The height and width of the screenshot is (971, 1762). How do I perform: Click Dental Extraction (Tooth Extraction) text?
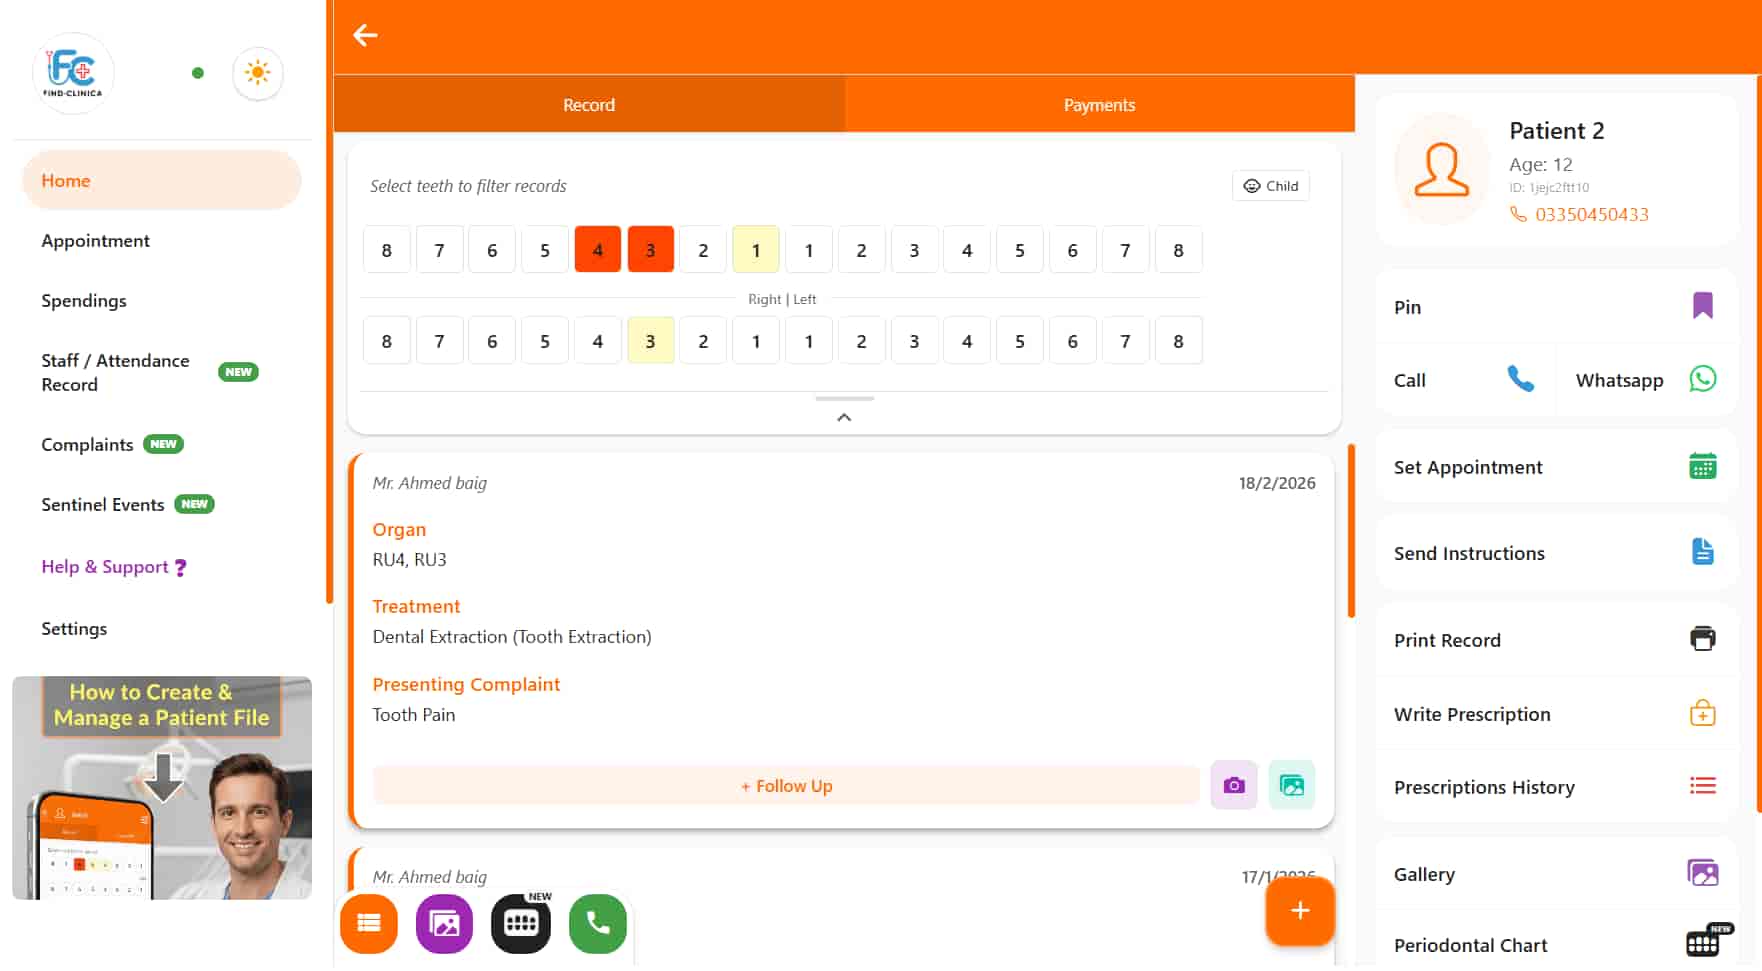[512, 637]
